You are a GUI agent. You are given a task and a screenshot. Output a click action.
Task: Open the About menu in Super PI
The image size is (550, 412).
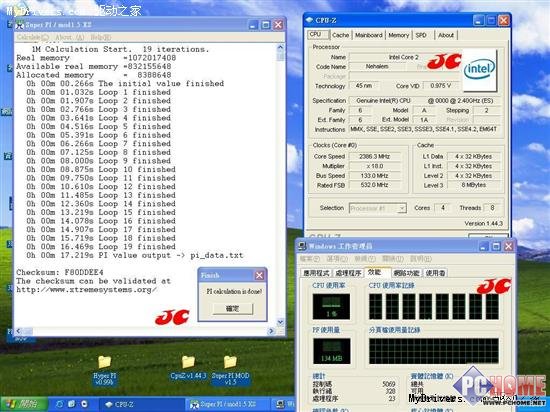point(69,37)
